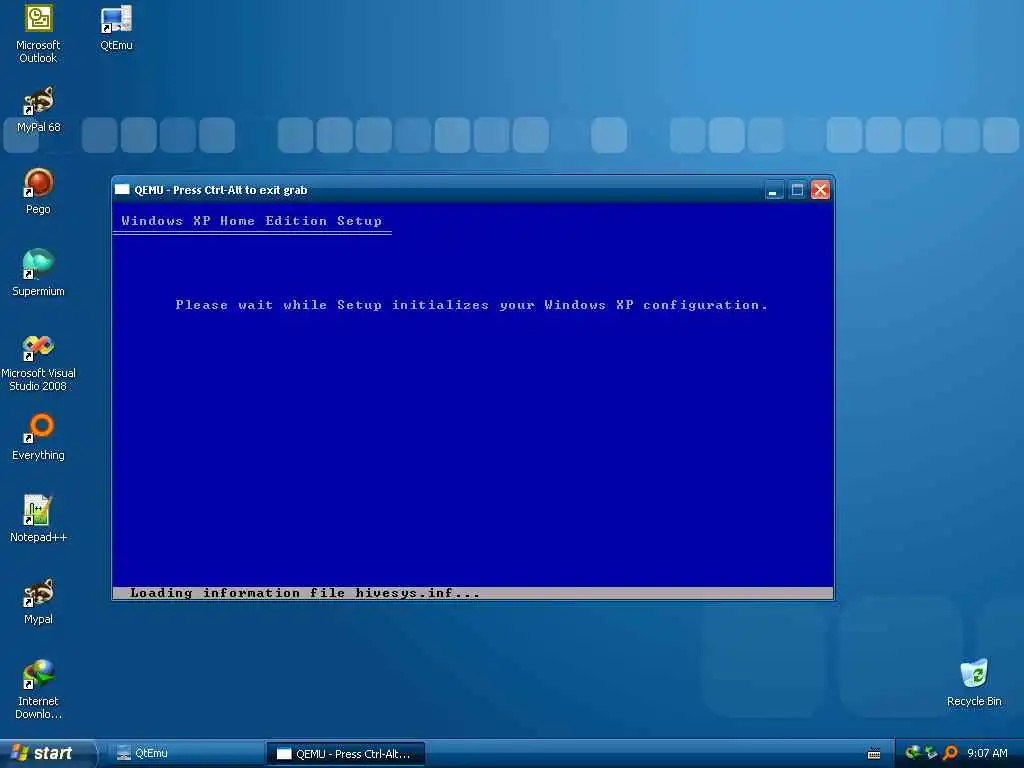The image size is (1024, 768).
Task: Click the network connection tray icon
Action: [x=931, y=753]
